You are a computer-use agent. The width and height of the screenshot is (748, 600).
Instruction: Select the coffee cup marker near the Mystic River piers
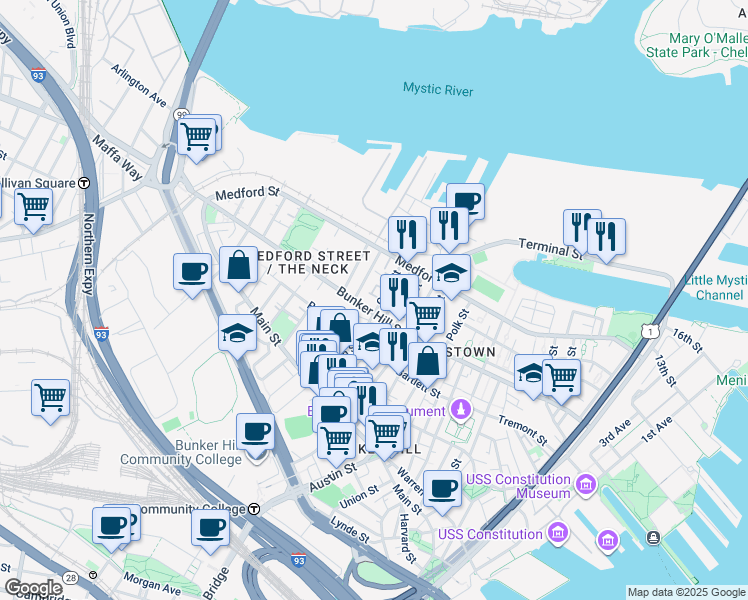coord(468,200)
